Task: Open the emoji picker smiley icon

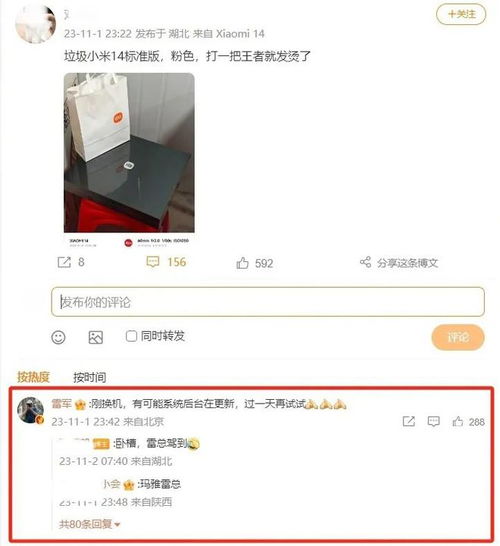Action: tap(58, 337)
